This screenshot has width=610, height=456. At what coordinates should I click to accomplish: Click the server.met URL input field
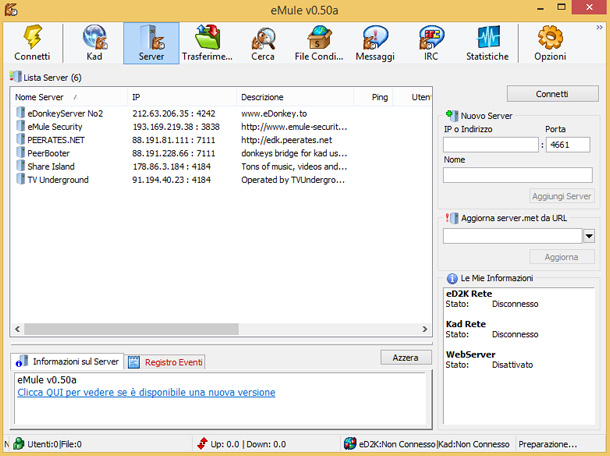click(513, 236)
